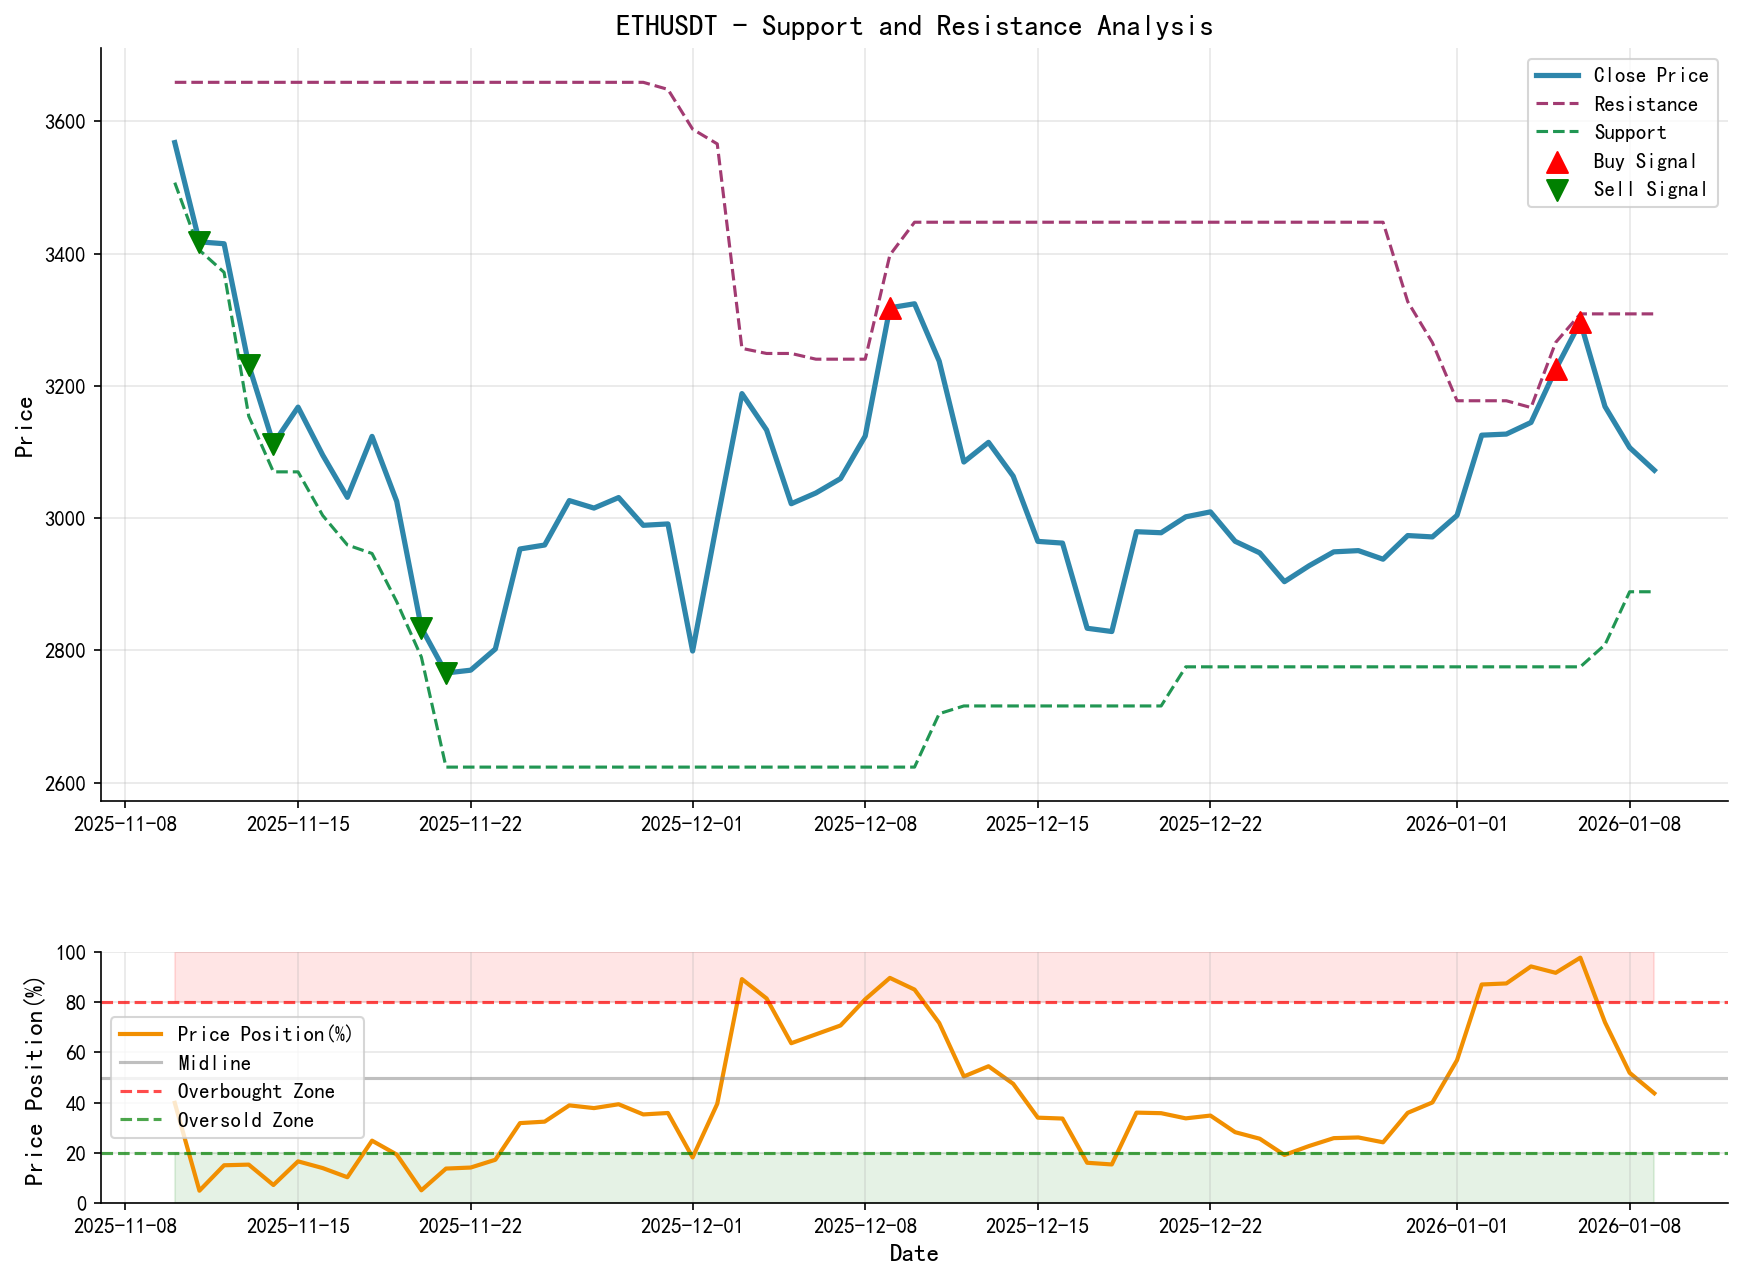
Task: Click the red buy triangle near 2026-01-05
Action: coord(1558,372)
